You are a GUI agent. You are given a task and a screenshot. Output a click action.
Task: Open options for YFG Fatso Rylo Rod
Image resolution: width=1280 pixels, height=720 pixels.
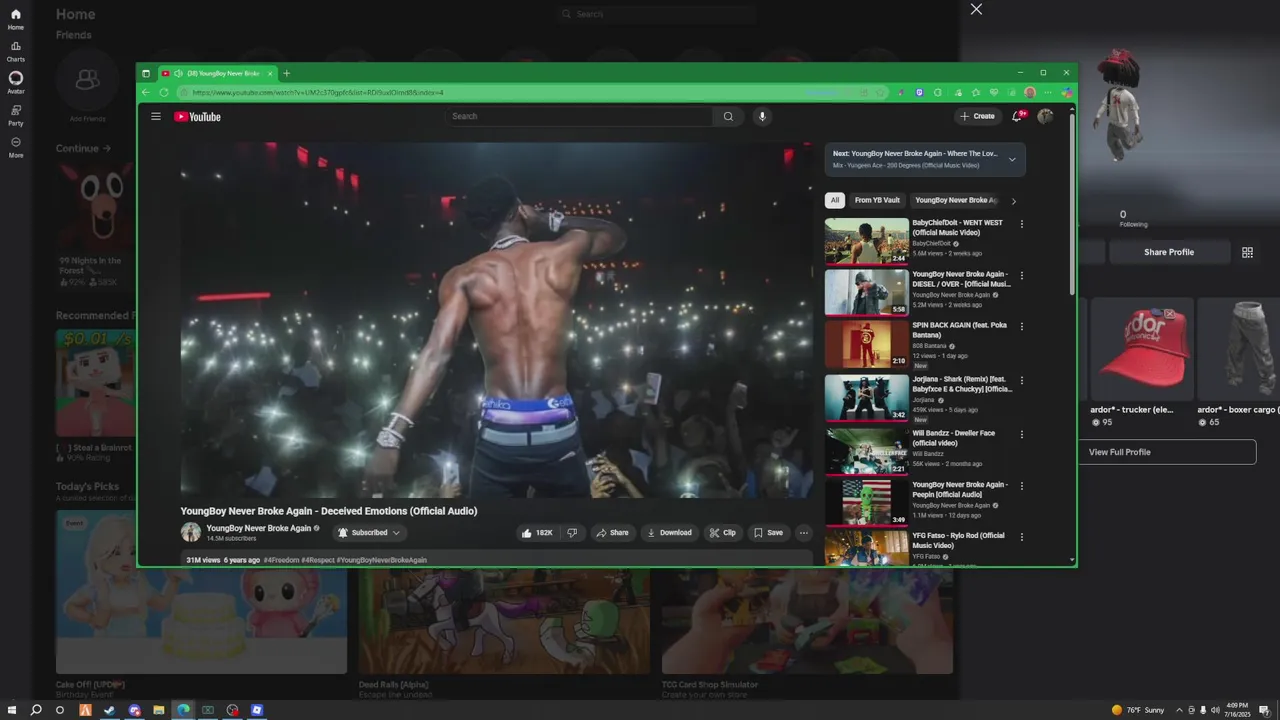click(x=1021, y=537)
